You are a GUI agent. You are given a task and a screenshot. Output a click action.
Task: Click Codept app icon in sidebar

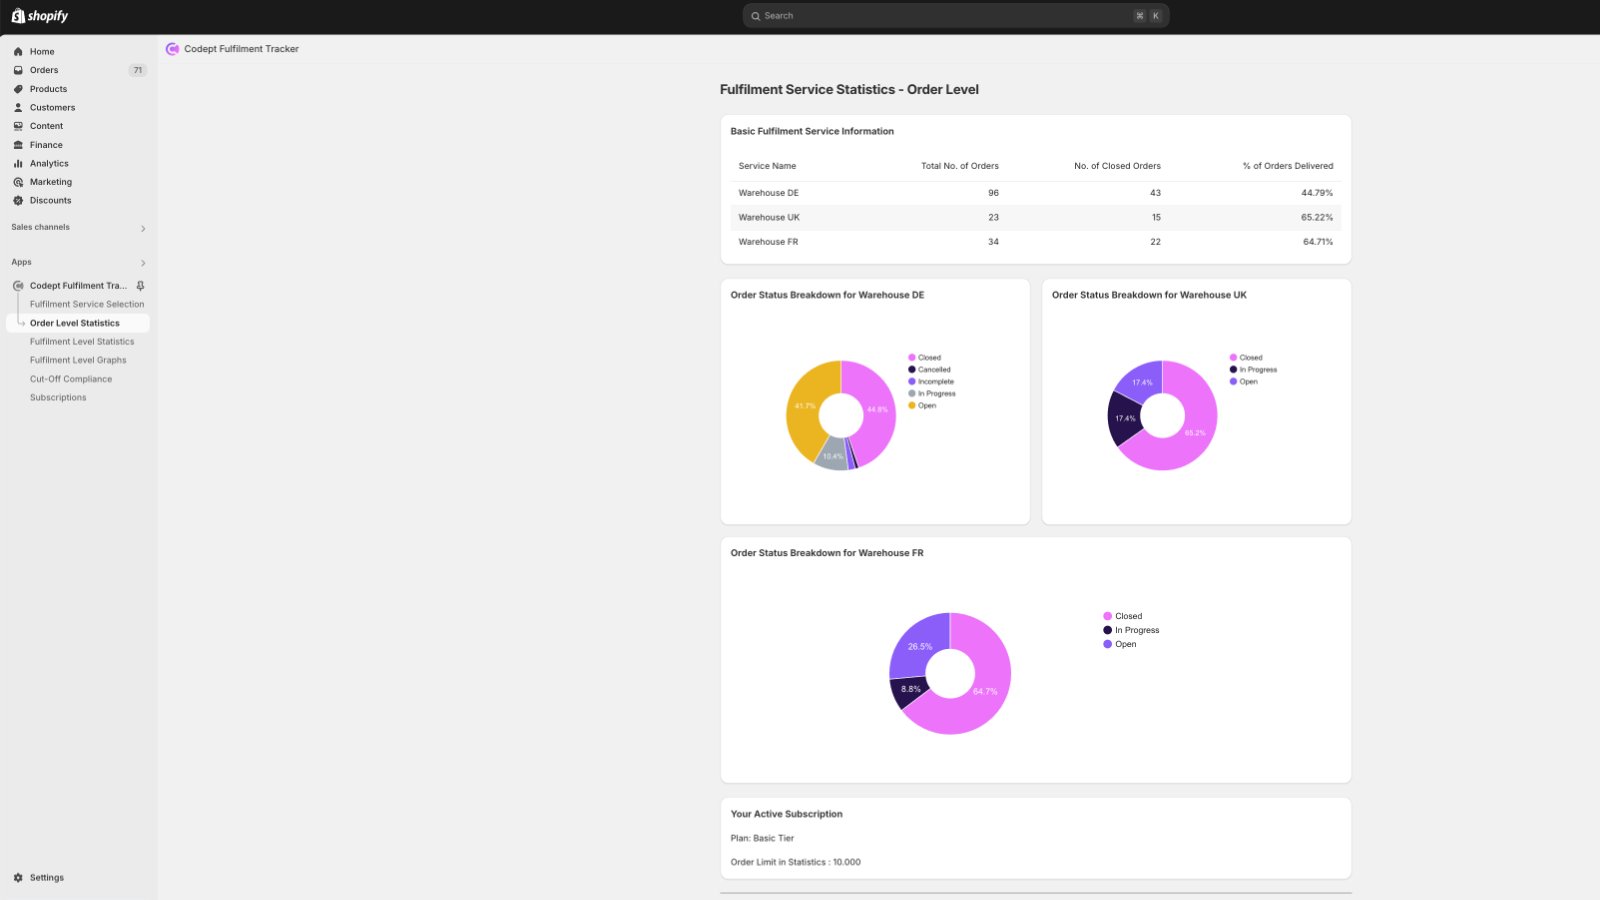(18, 286)
